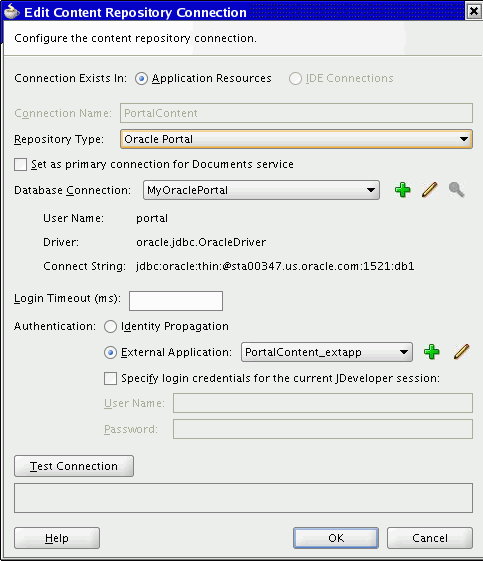Close the Edit Content Repository Connection dialog

point(474,11)
